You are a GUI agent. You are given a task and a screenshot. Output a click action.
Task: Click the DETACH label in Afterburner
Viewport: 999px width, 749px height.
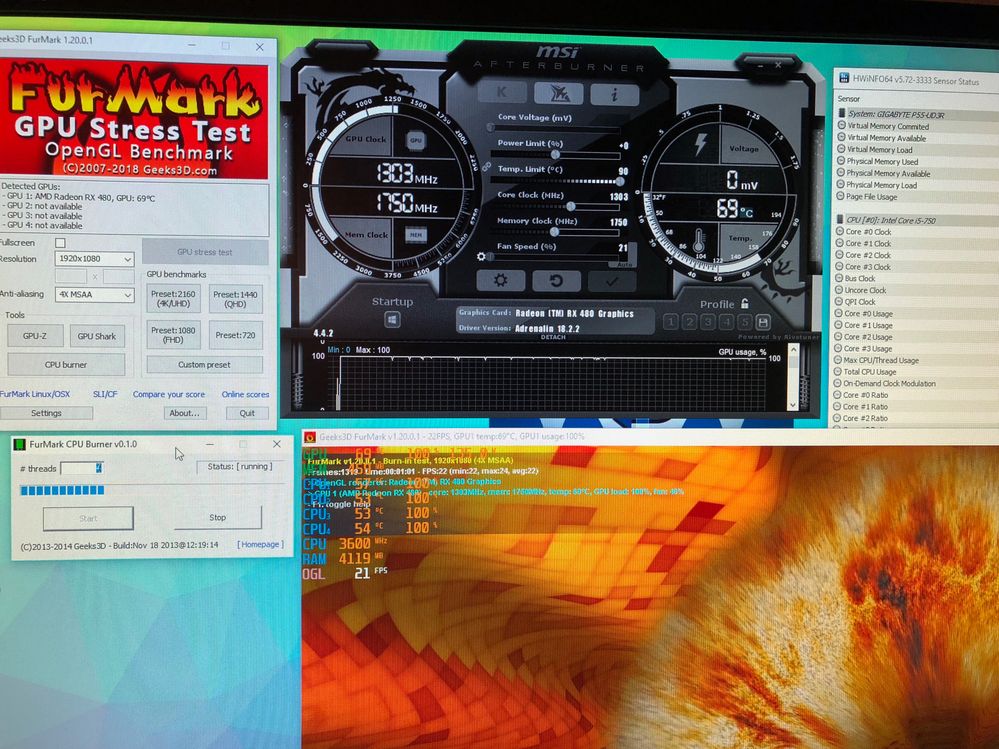point(553,338)
